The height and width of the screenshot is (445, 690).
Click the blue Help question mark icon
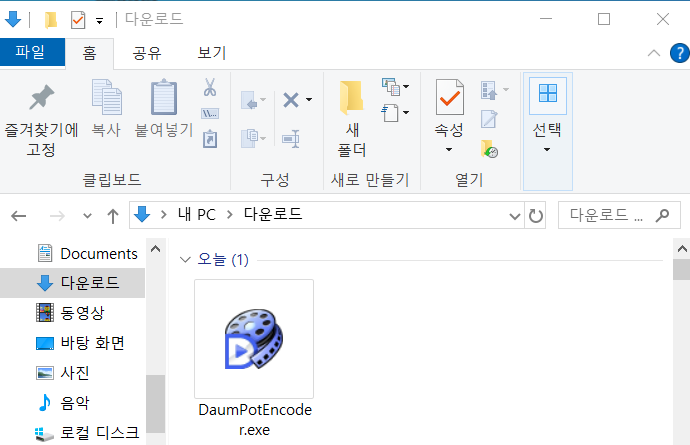coord(680,53)
